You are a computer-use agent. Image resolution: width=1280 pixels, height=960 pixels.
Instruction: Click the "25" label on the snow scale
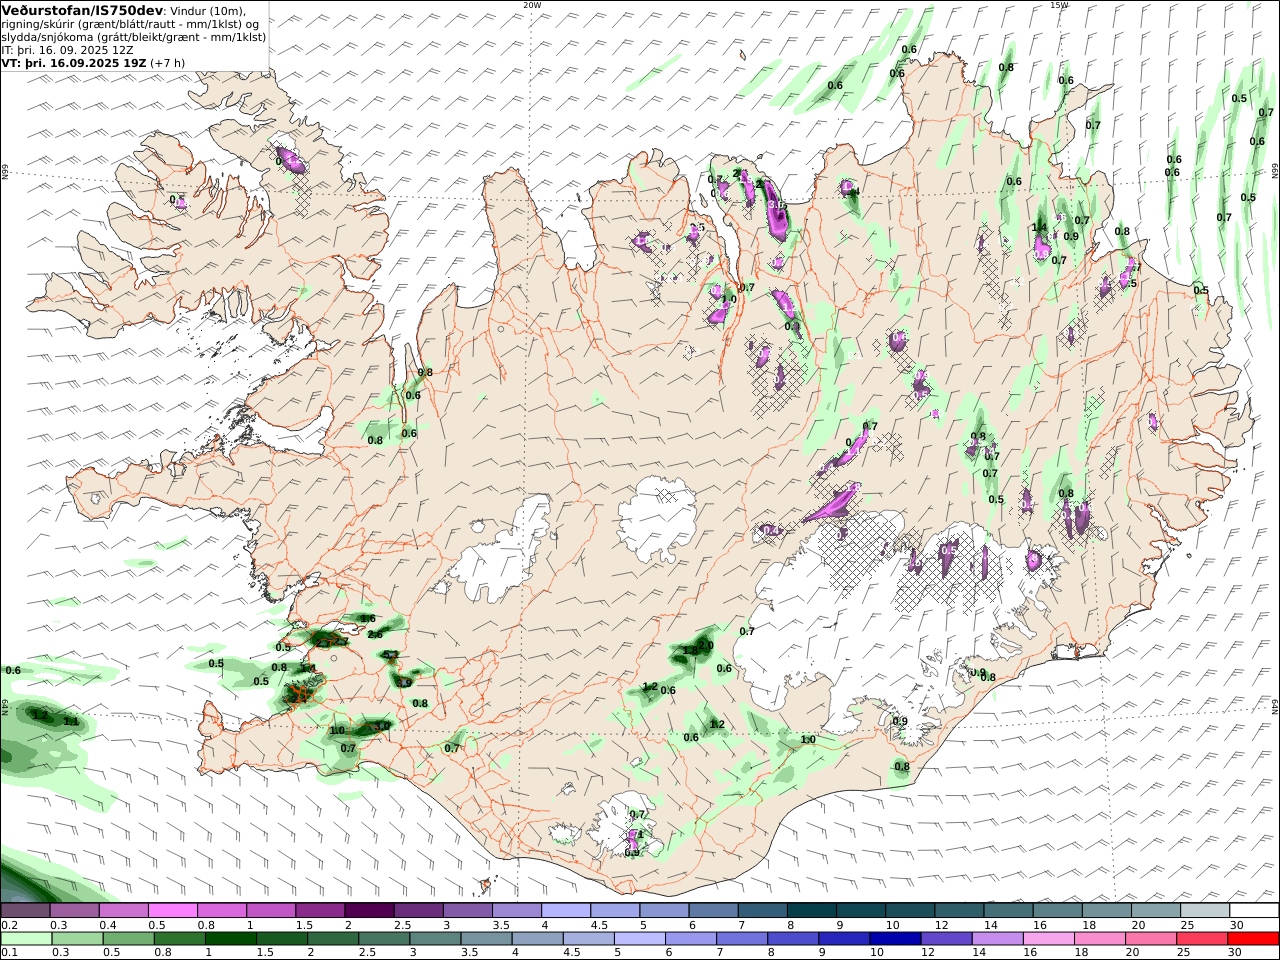click(1187, 925)
